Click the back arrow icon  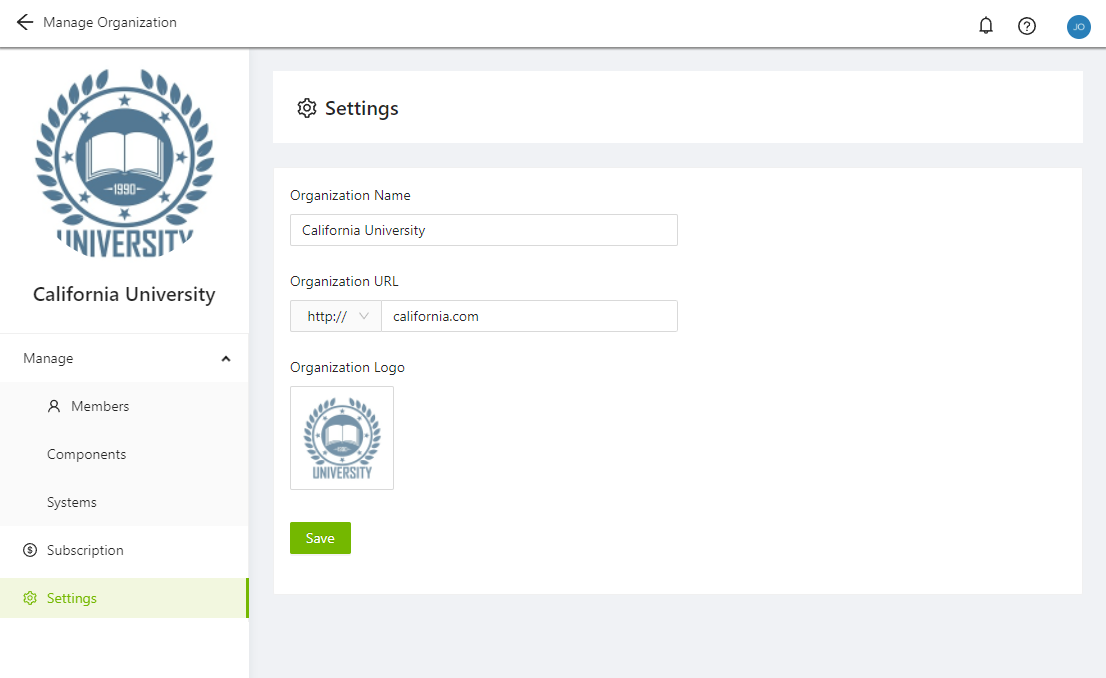(25, 22)
